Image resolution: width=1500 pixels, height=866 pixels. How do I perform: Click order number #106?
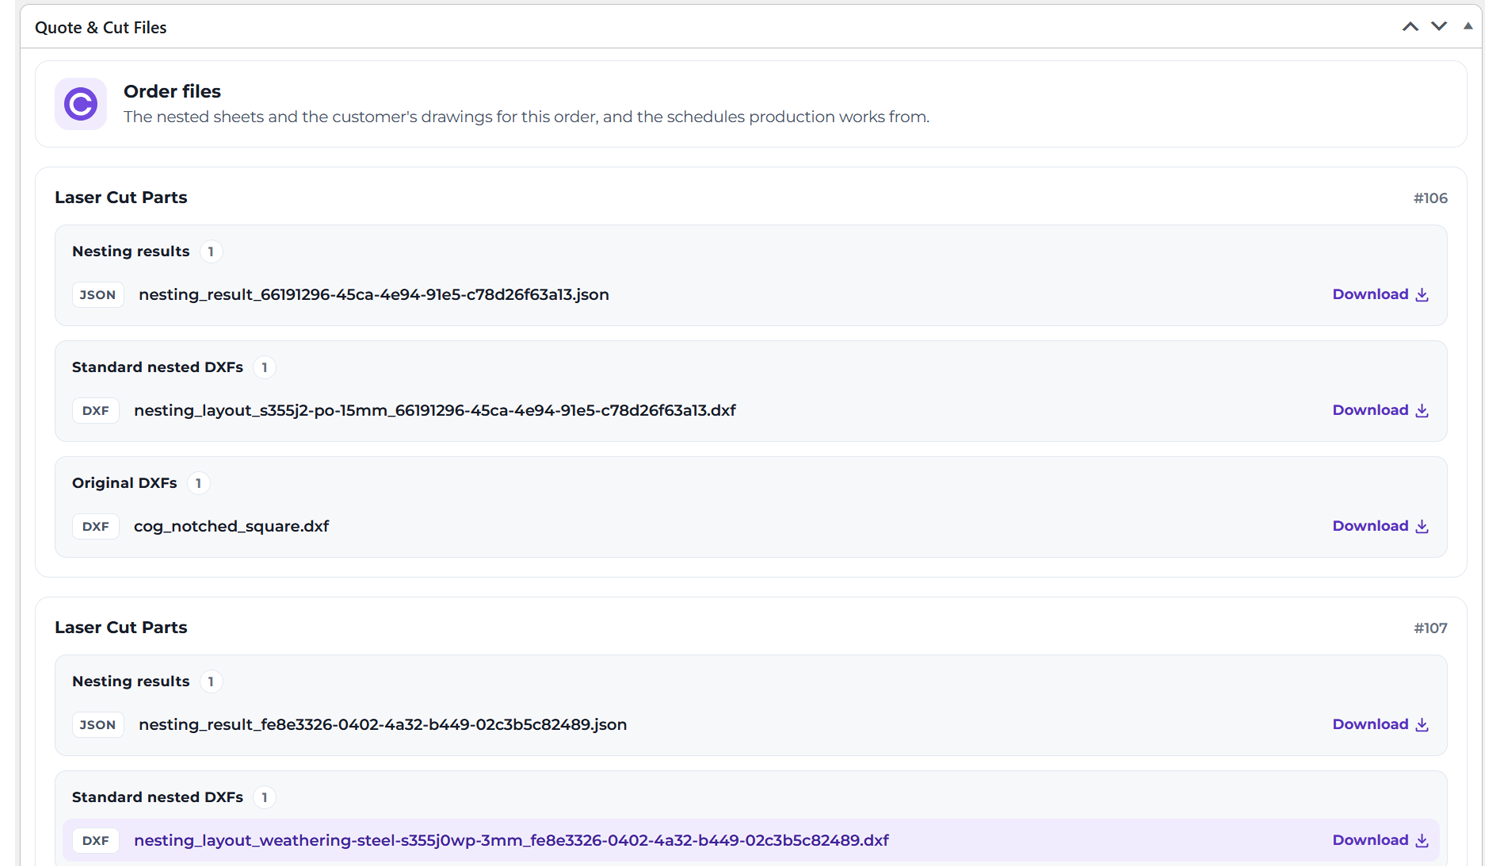(x=1430, y=198)
